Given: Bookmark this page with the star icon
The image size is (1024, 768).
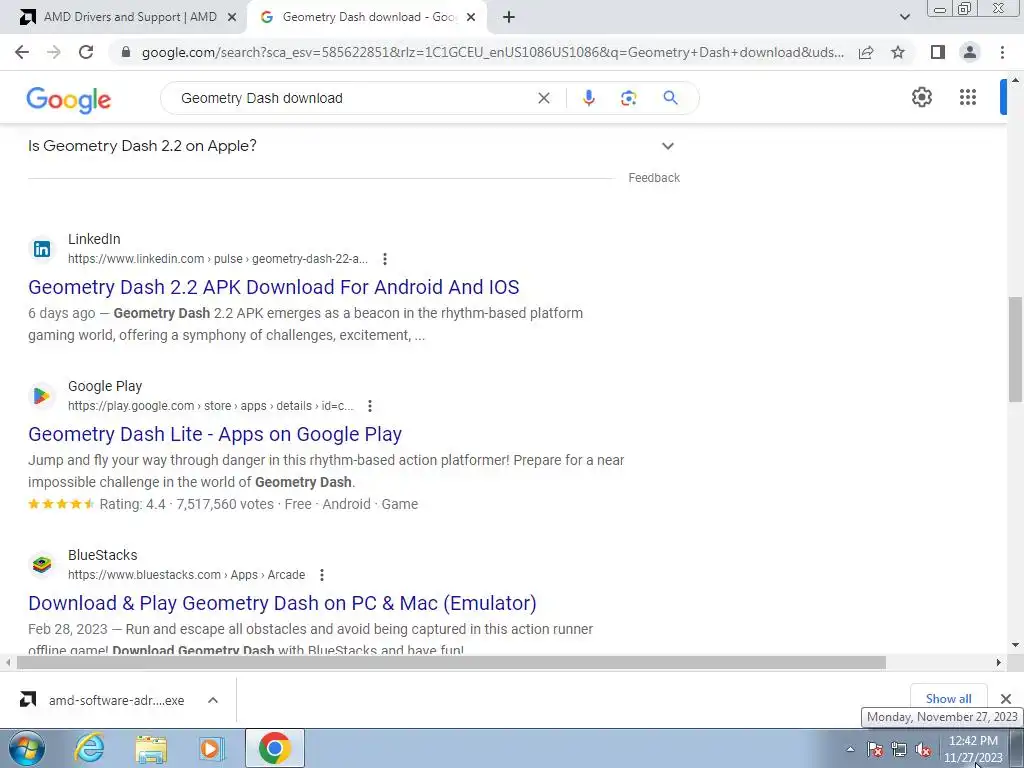Looking at the screenshot, I should (x=898, y=52).
